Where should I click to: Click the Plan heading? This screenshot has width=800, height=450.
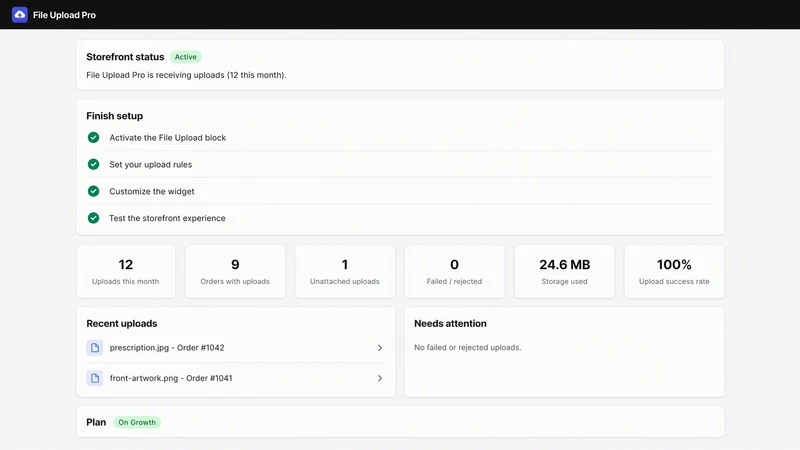[96, 422]
